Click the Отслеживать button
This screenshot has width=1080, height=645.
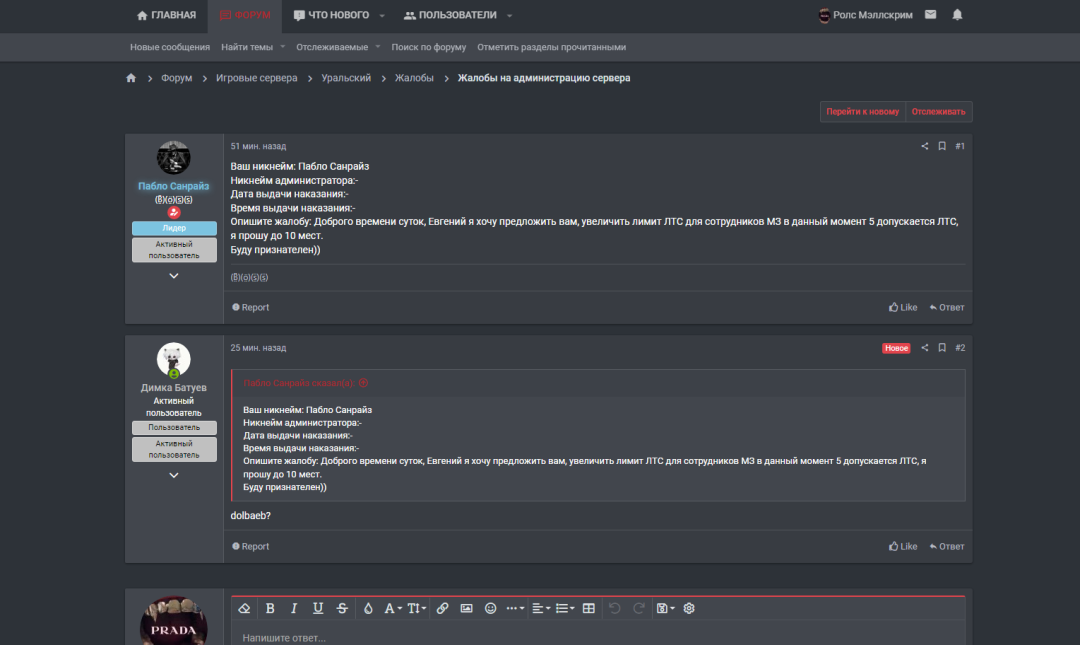pyautogui.click(x=938, y=112)
